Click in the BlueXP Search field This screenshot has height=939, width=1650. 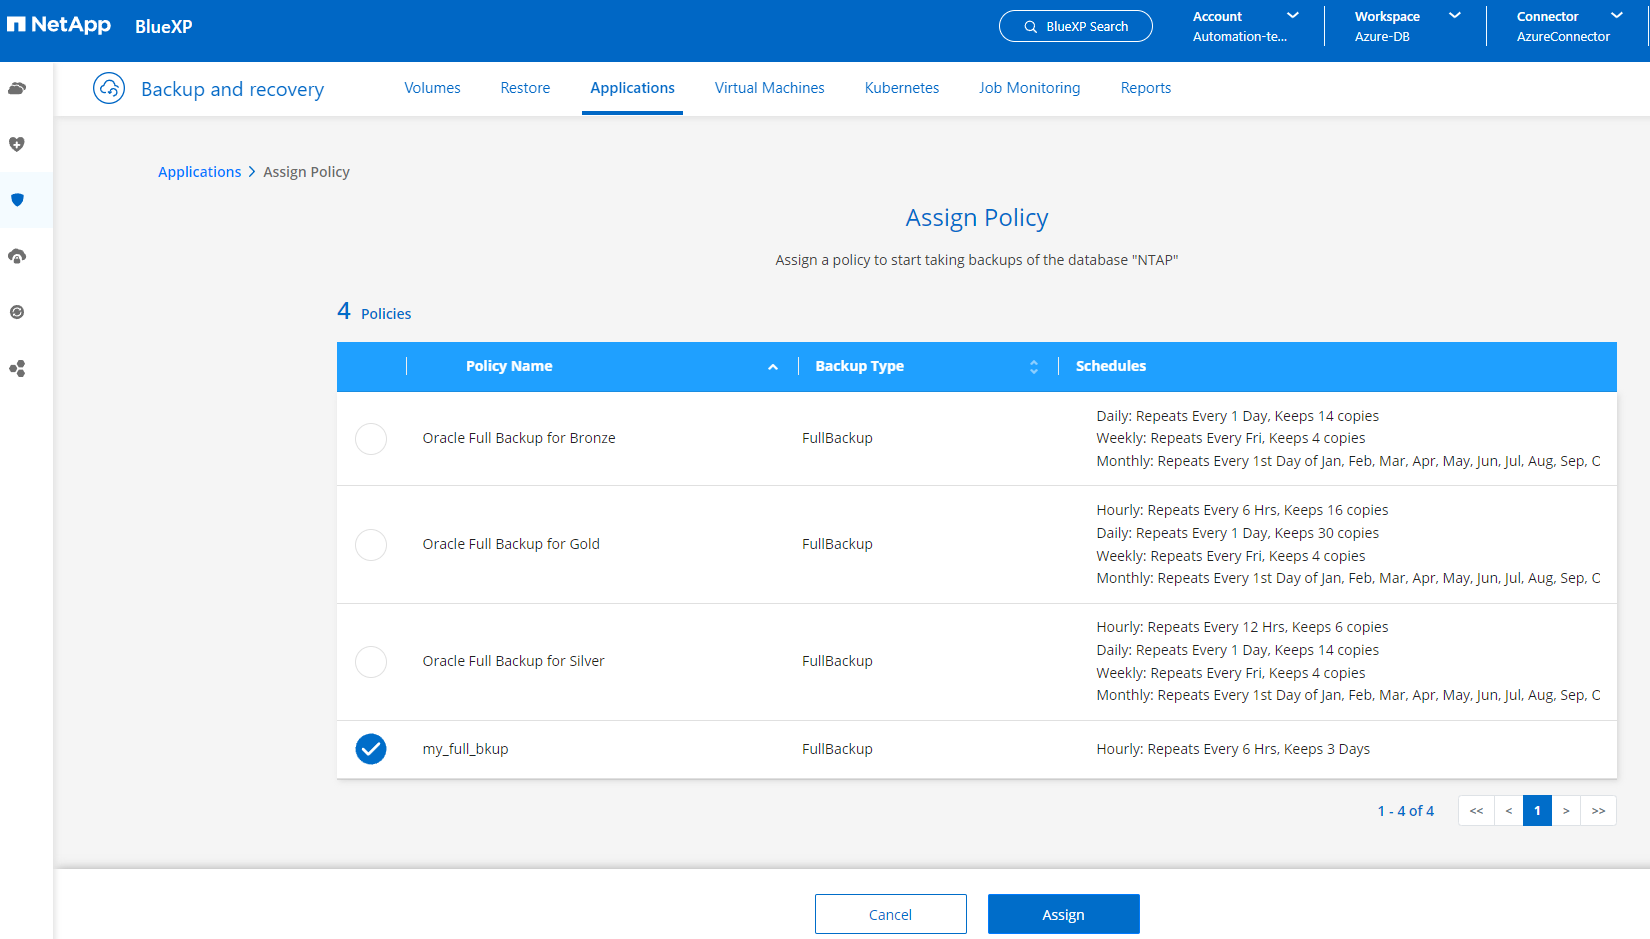(1076, 26)
